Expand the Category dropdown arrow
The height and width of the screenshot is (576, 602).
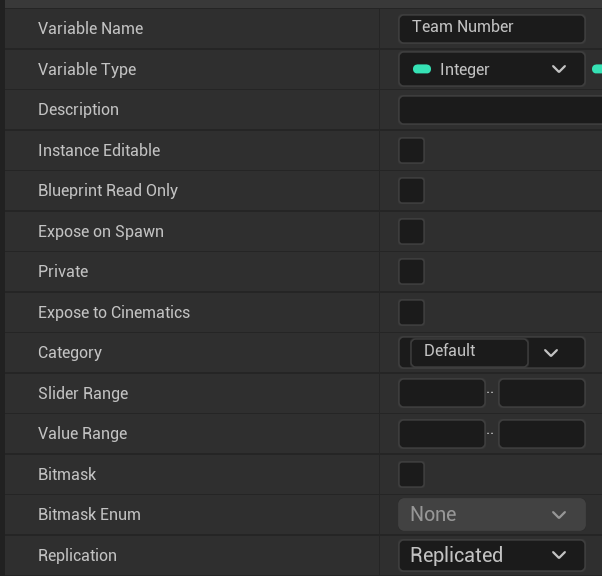tap(551, 353)
